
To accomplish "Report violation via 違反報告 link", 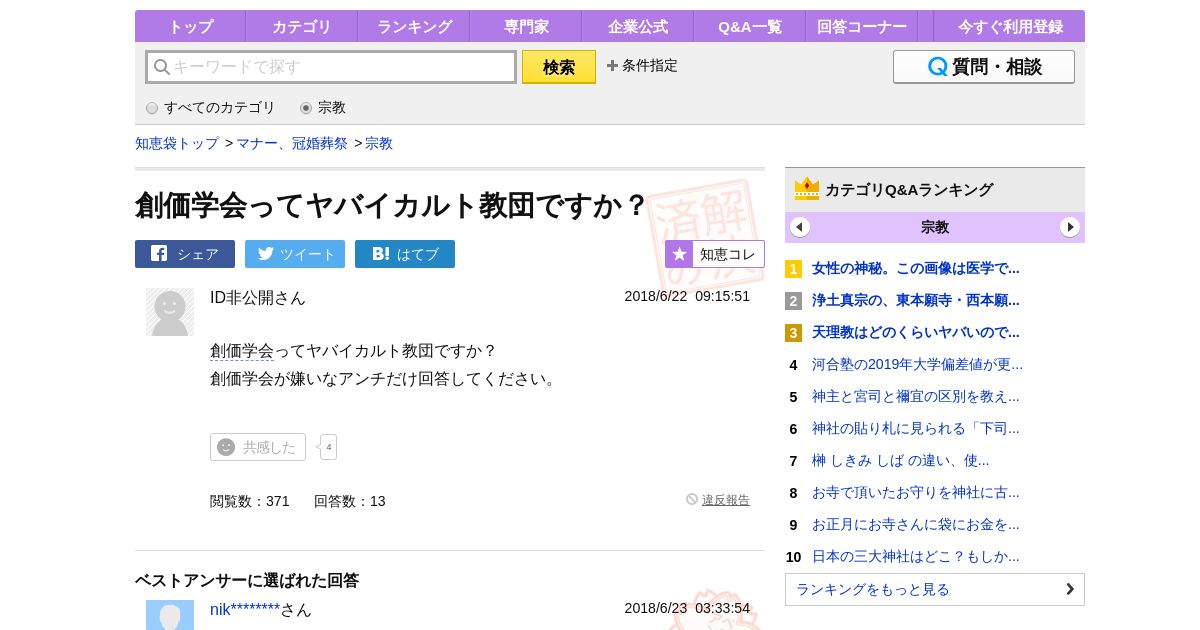I will [x=726, y=500].
